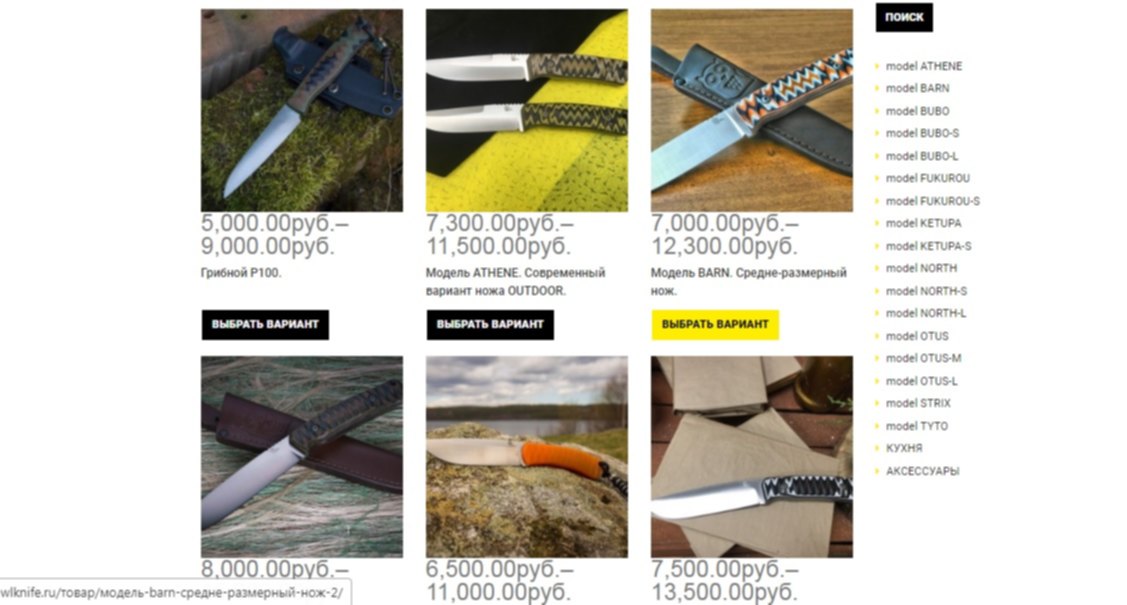Click the black ПОИСК search button
Image resolution: width=1127 pixels, height=605 pixels.
(903, 17)
